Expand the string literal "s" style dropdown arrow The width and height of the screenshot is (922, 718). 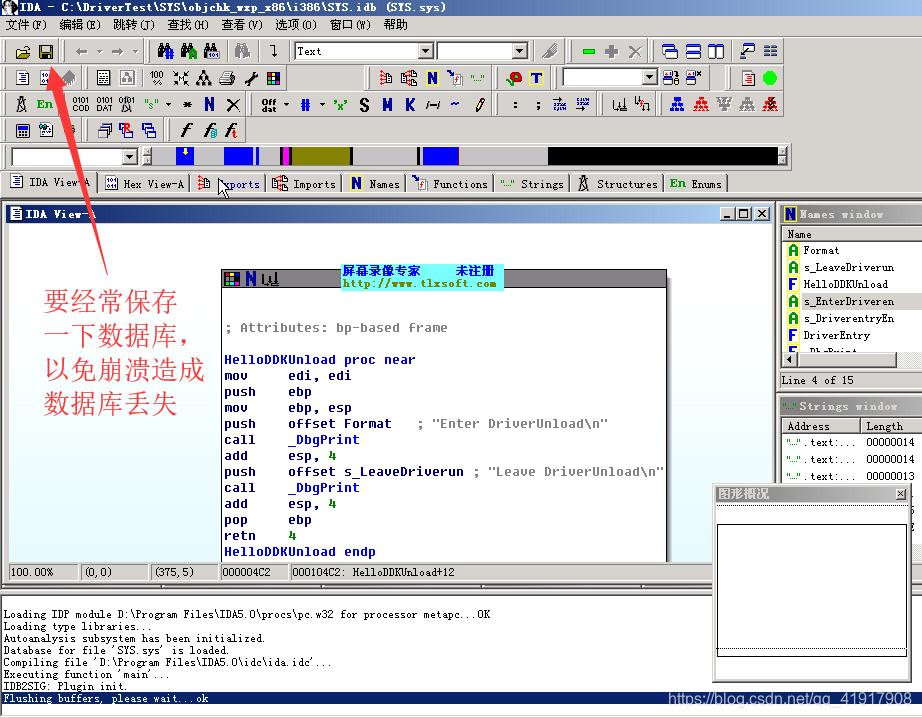point(169,105)
